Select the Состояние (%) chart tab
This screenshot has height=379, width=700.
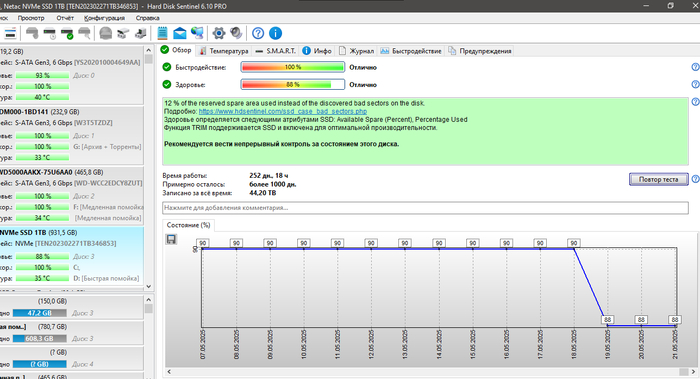(x=188, y=225)
